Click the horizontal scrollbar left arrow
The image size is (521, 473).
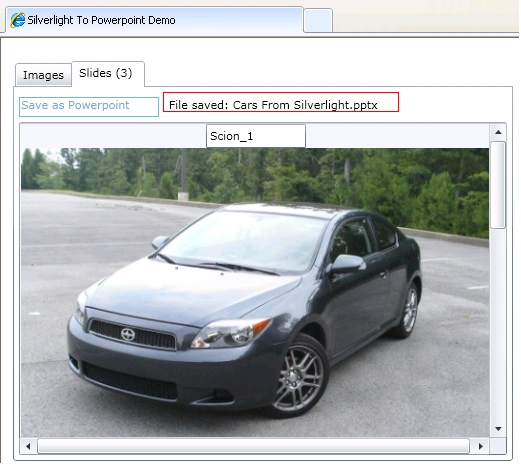tap(28, 446)
